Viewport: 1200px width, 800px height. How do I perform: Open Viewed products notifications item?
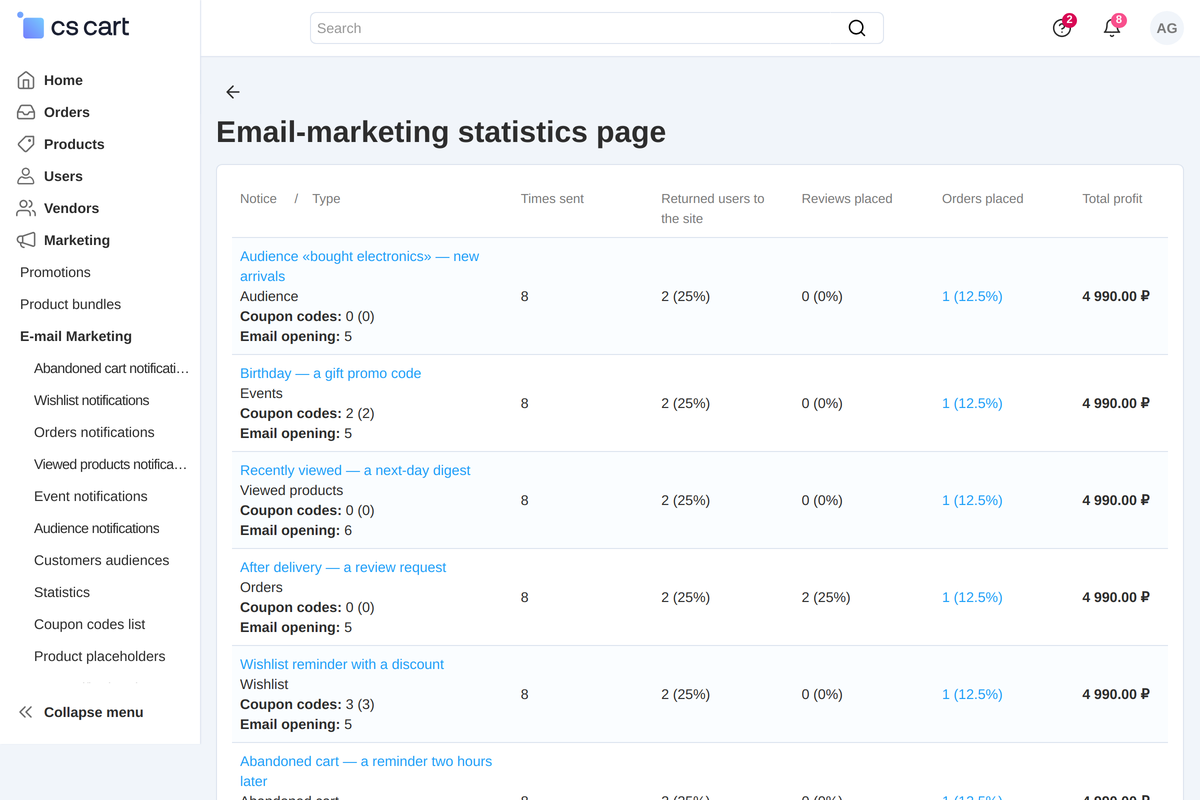pos(110,464)
